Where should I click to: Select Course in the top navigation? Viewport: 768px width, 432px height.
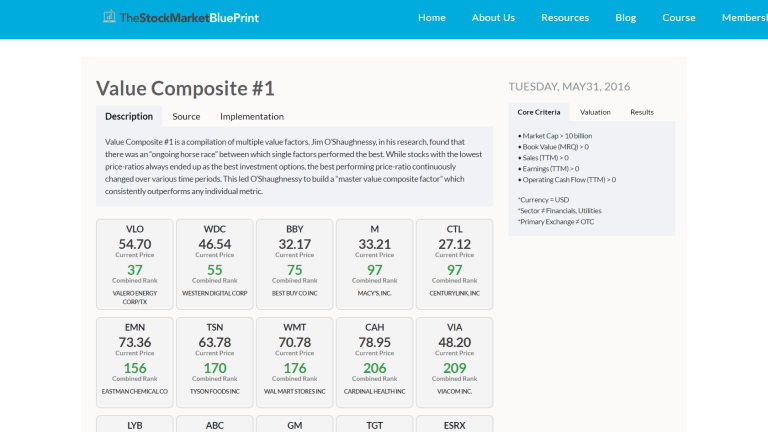pos(679,18)
